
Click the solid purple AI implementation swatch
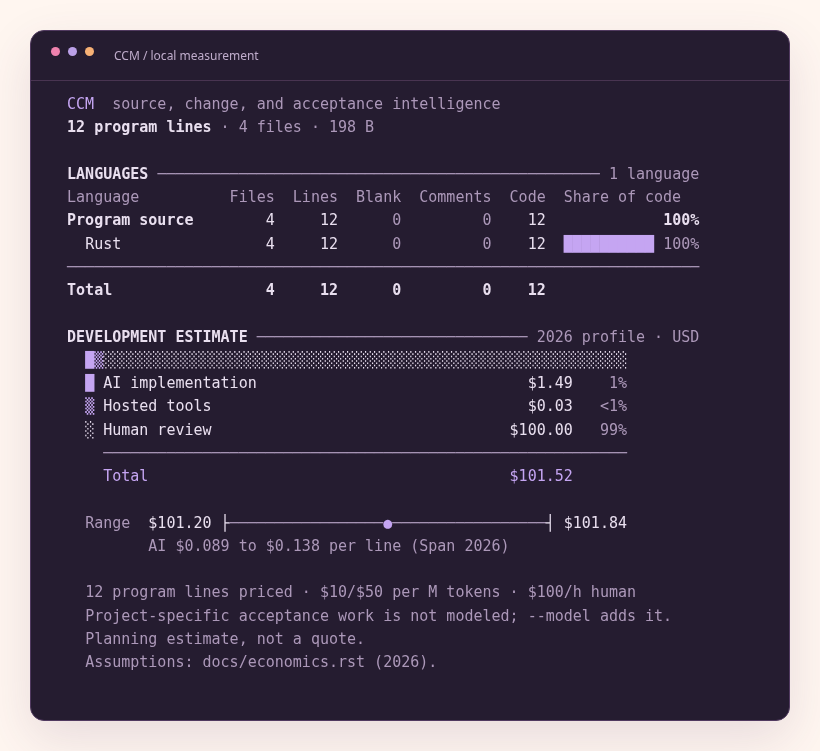[x=89, y=383]
